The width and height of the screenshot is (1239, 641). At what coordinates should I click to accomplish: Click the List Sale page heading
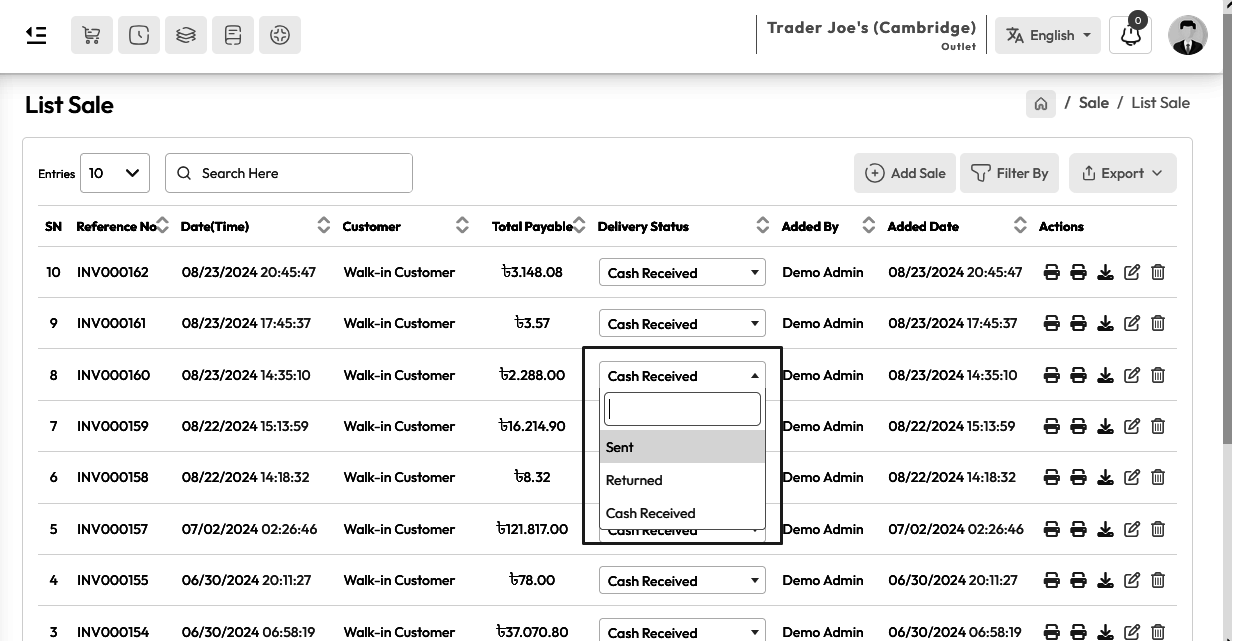(x=69, y=105)
